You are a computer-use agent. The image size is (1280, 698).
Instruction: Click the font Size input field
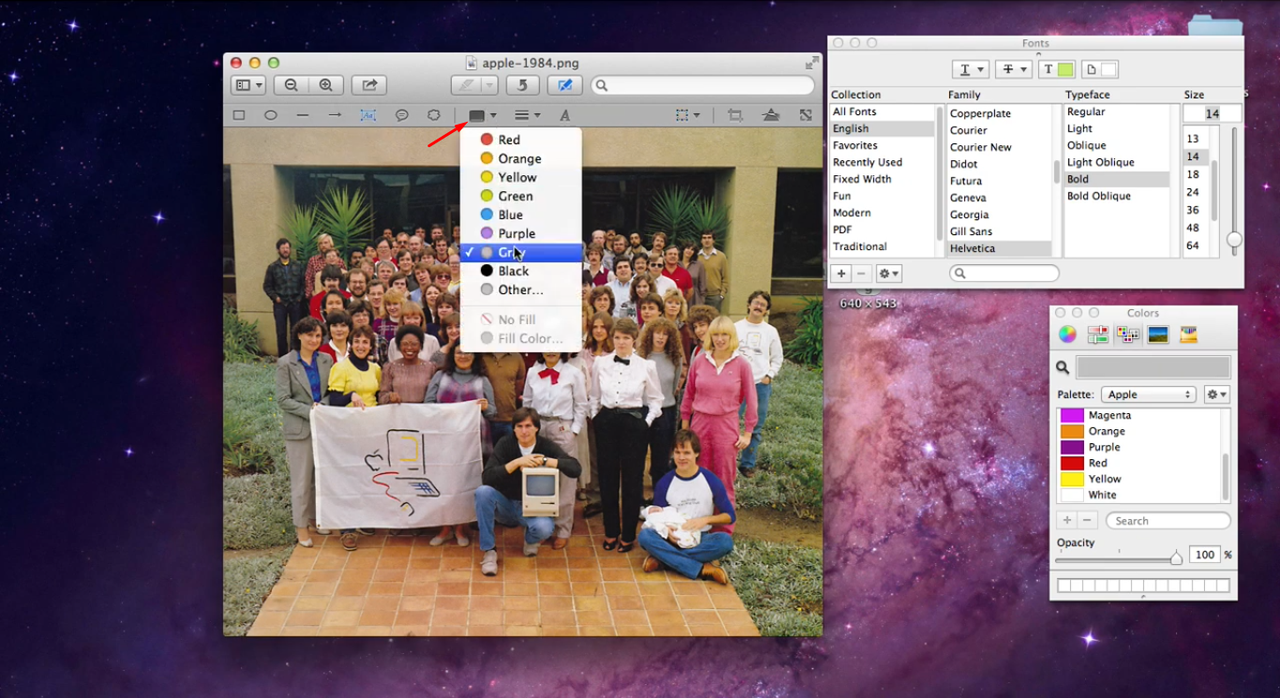[1212, 114]
